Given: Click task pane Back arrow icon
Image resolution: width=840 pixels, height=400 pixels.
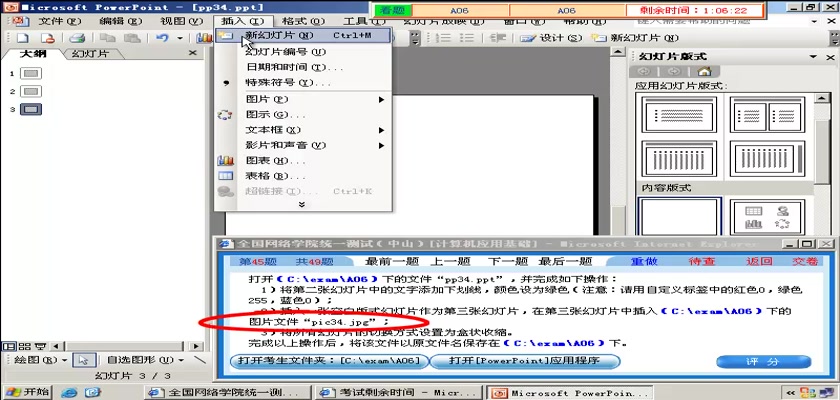Looking at the screenshot, I should (x=644, y=72).
